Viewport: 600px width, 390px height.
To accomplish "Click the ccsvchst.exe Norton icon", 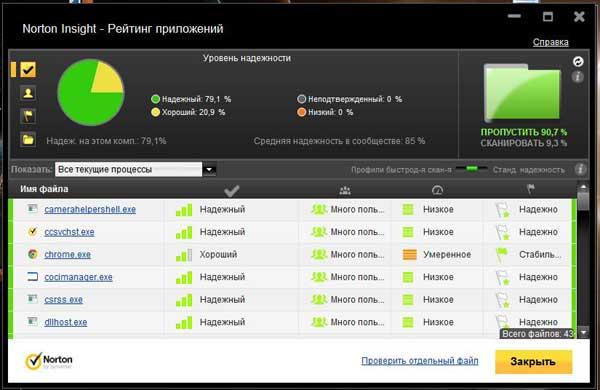I will click(x=33, y=231).
